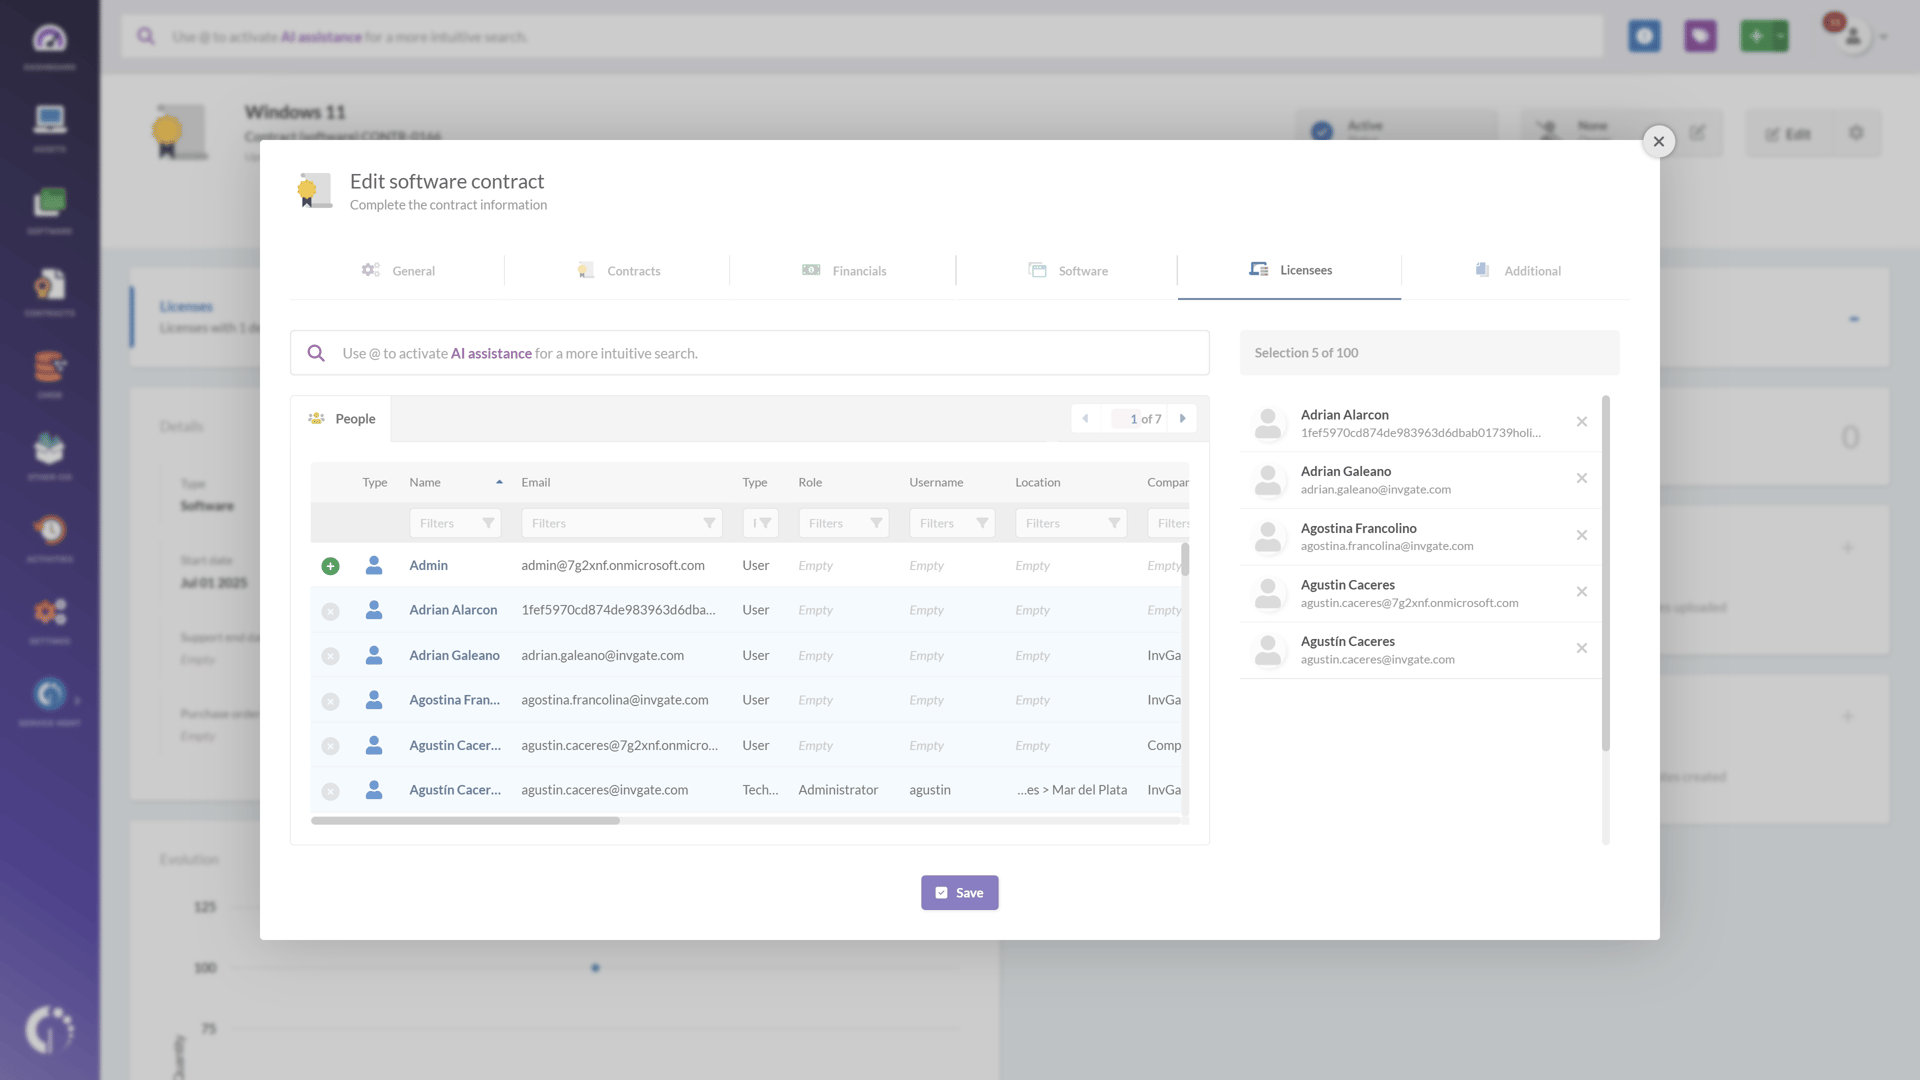The width and height of the screenshot is (1920, 1080).
Task: Remove Adrian Alarcon from selection list
Action: (1581, 422)
